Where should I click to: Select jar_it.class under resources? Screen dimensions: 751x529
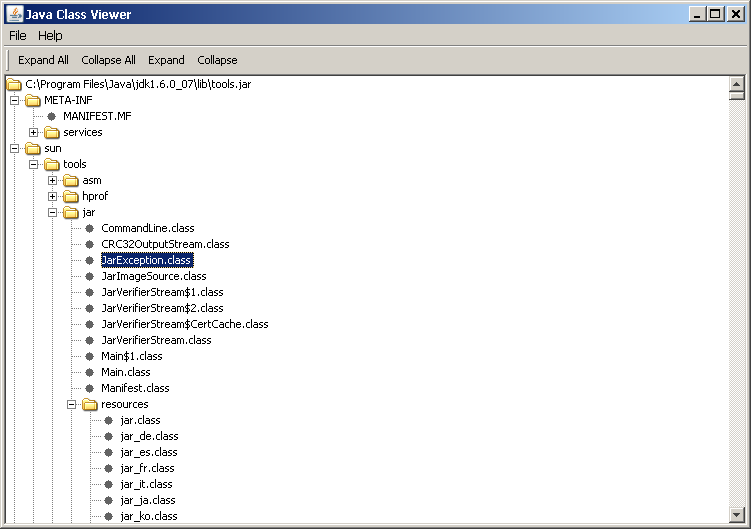pyautogui.click(x=147, y=484)
